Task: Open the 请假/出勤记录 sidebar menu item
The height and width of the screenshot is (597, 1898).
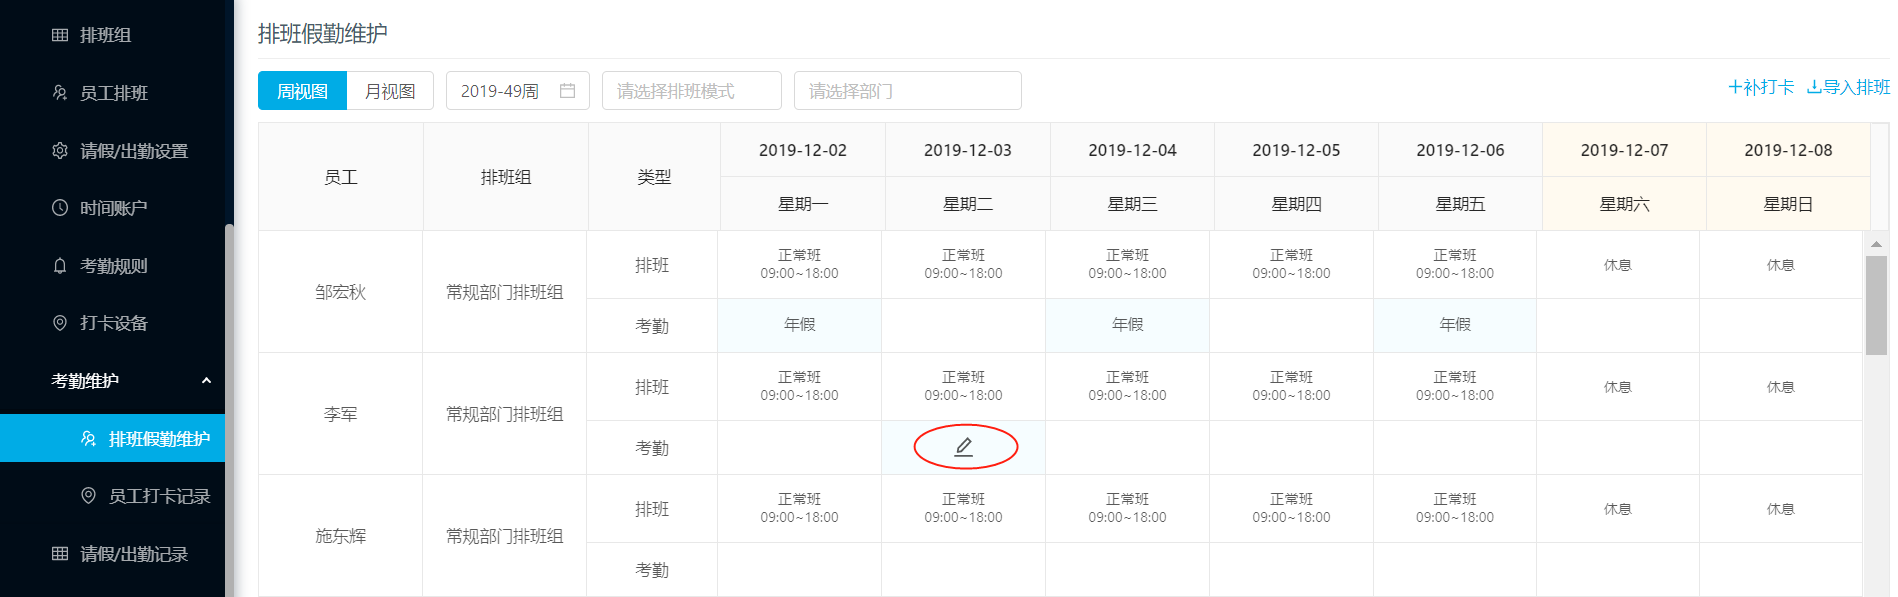Action: tap(133, 554)
